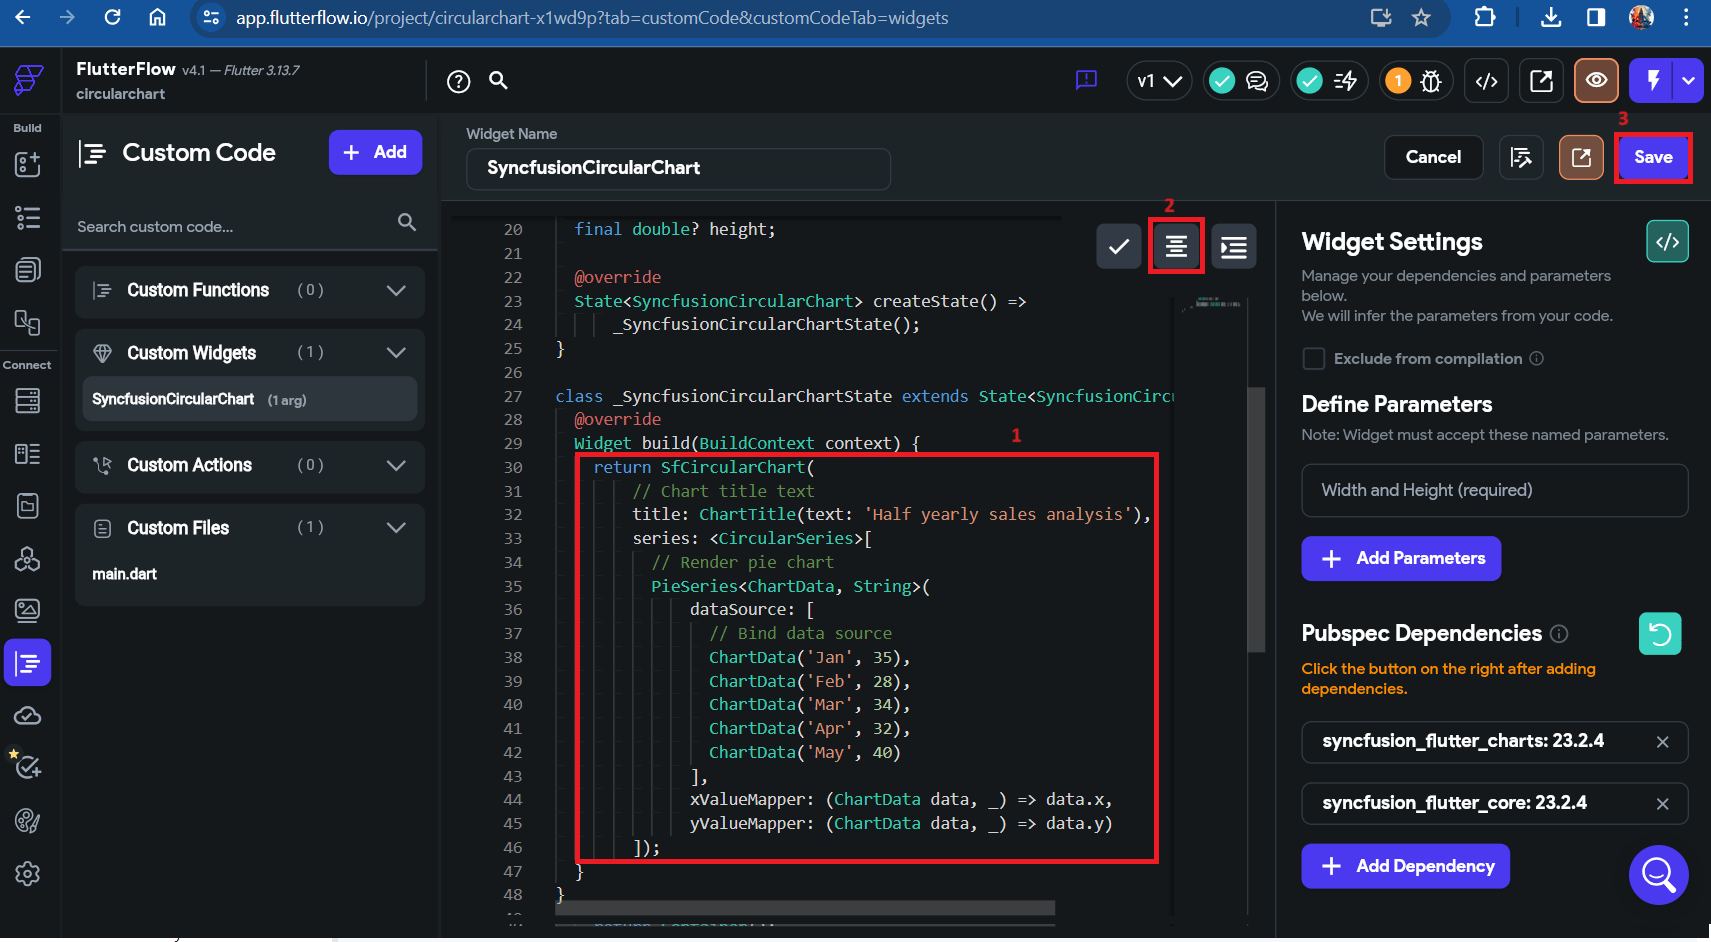The width and height of the screenshot is (1711, 942).
Task: Open the Media Assets icon in sidebar
Action: pyautogui.click(x=28, y=610)
